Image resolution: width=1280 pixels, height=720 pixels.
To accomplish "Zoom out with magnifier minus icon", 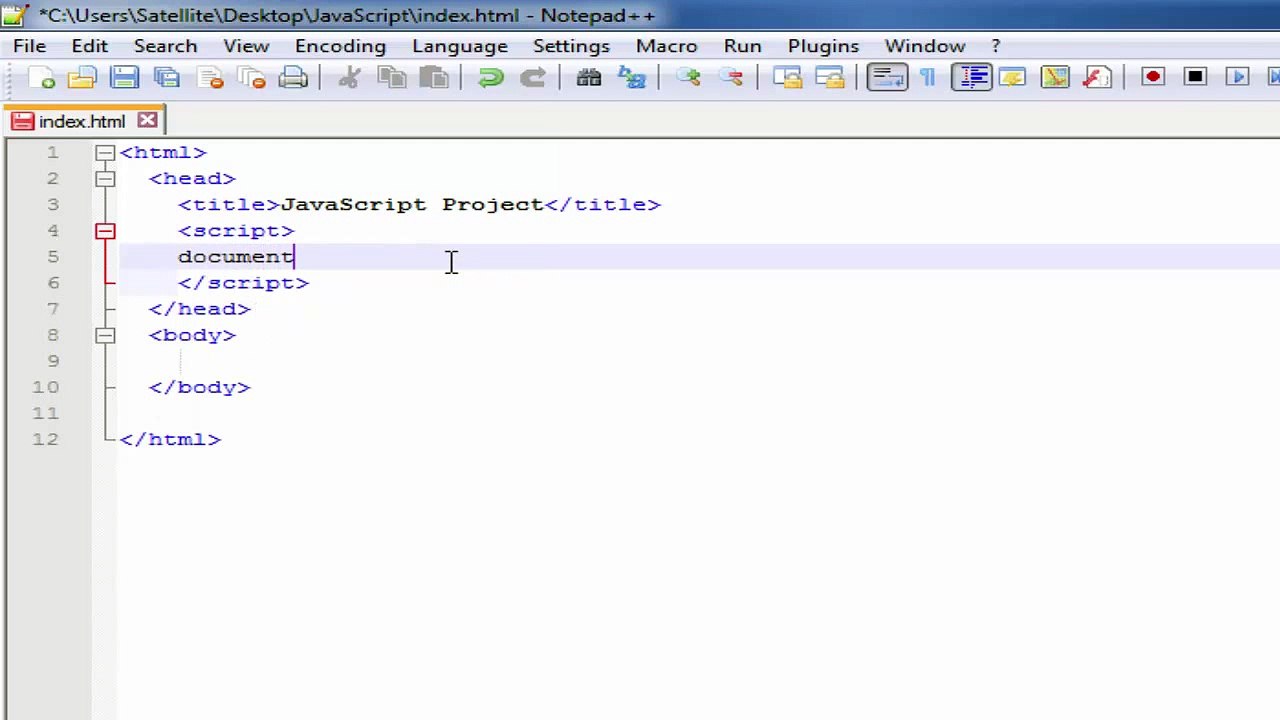I will (731, 78).
